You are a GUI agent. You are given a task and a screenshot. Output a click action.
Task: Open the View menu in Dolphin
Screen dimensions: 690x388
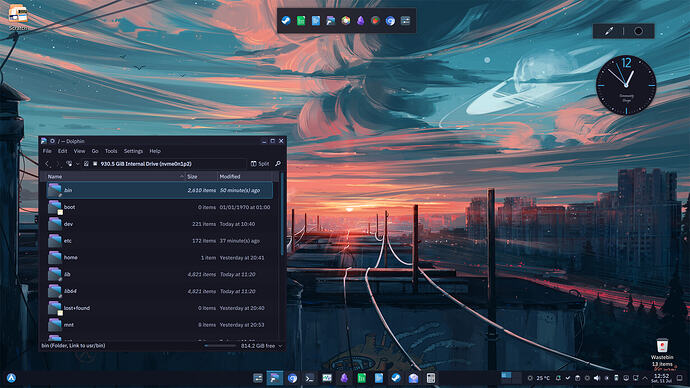pyautogui.click(x=79, y=151)
